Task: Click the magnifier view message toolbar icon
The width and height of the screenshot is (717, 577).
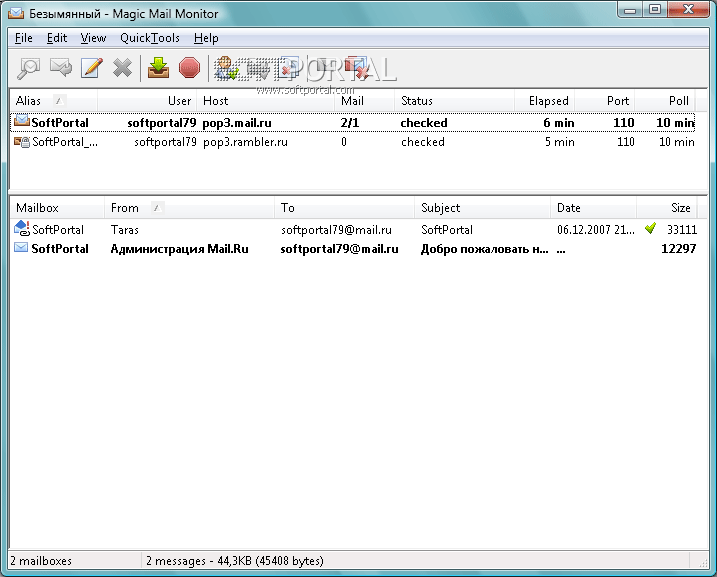Action: click(29, 68)
